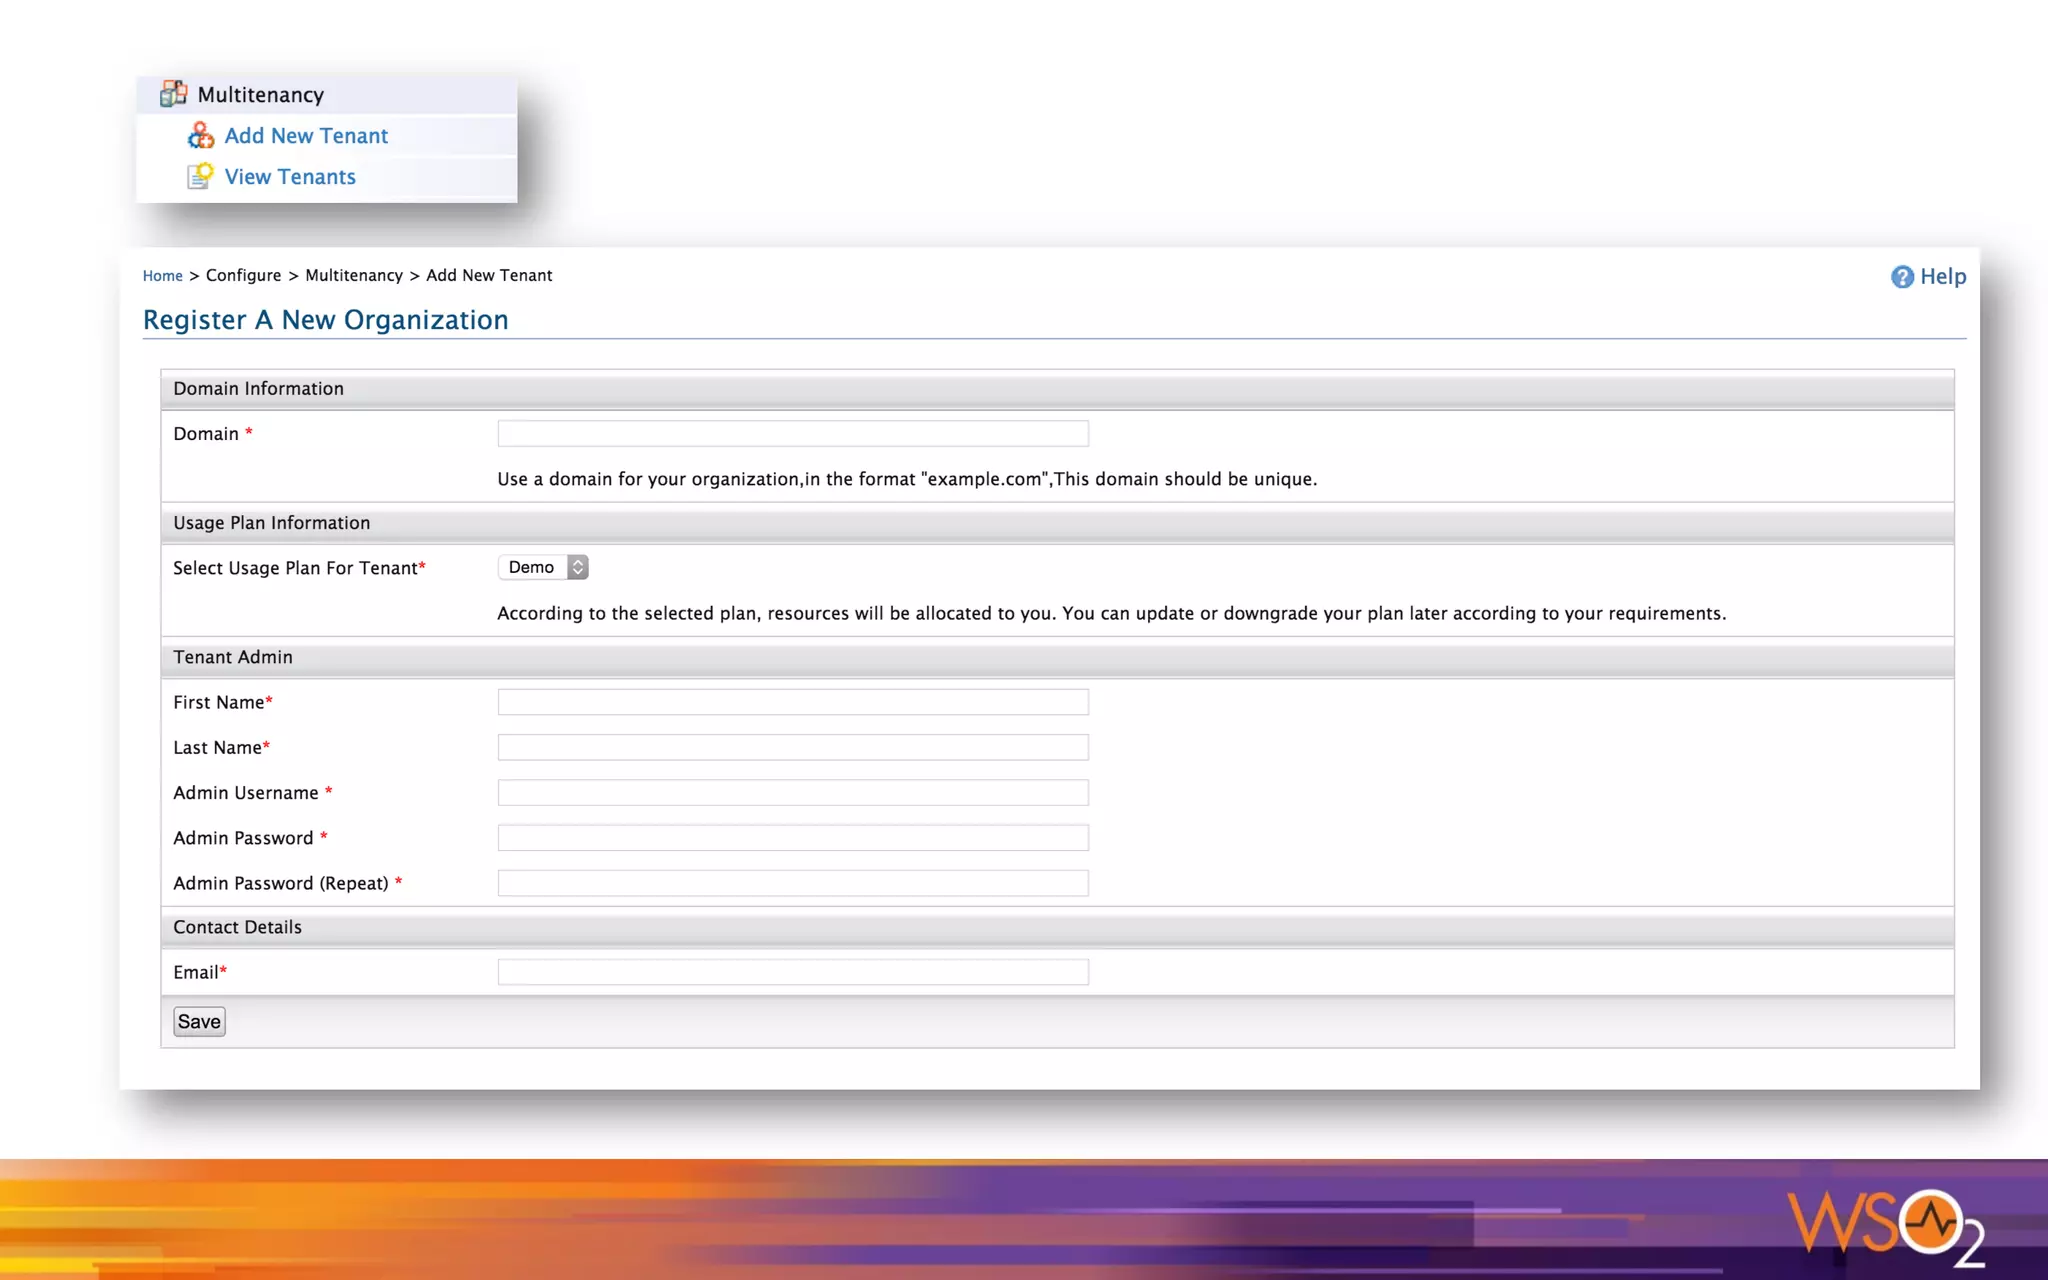2048x1280 pixels.
Task: Click the Add New Tenant icon
Action: click(x=201, y=135)
